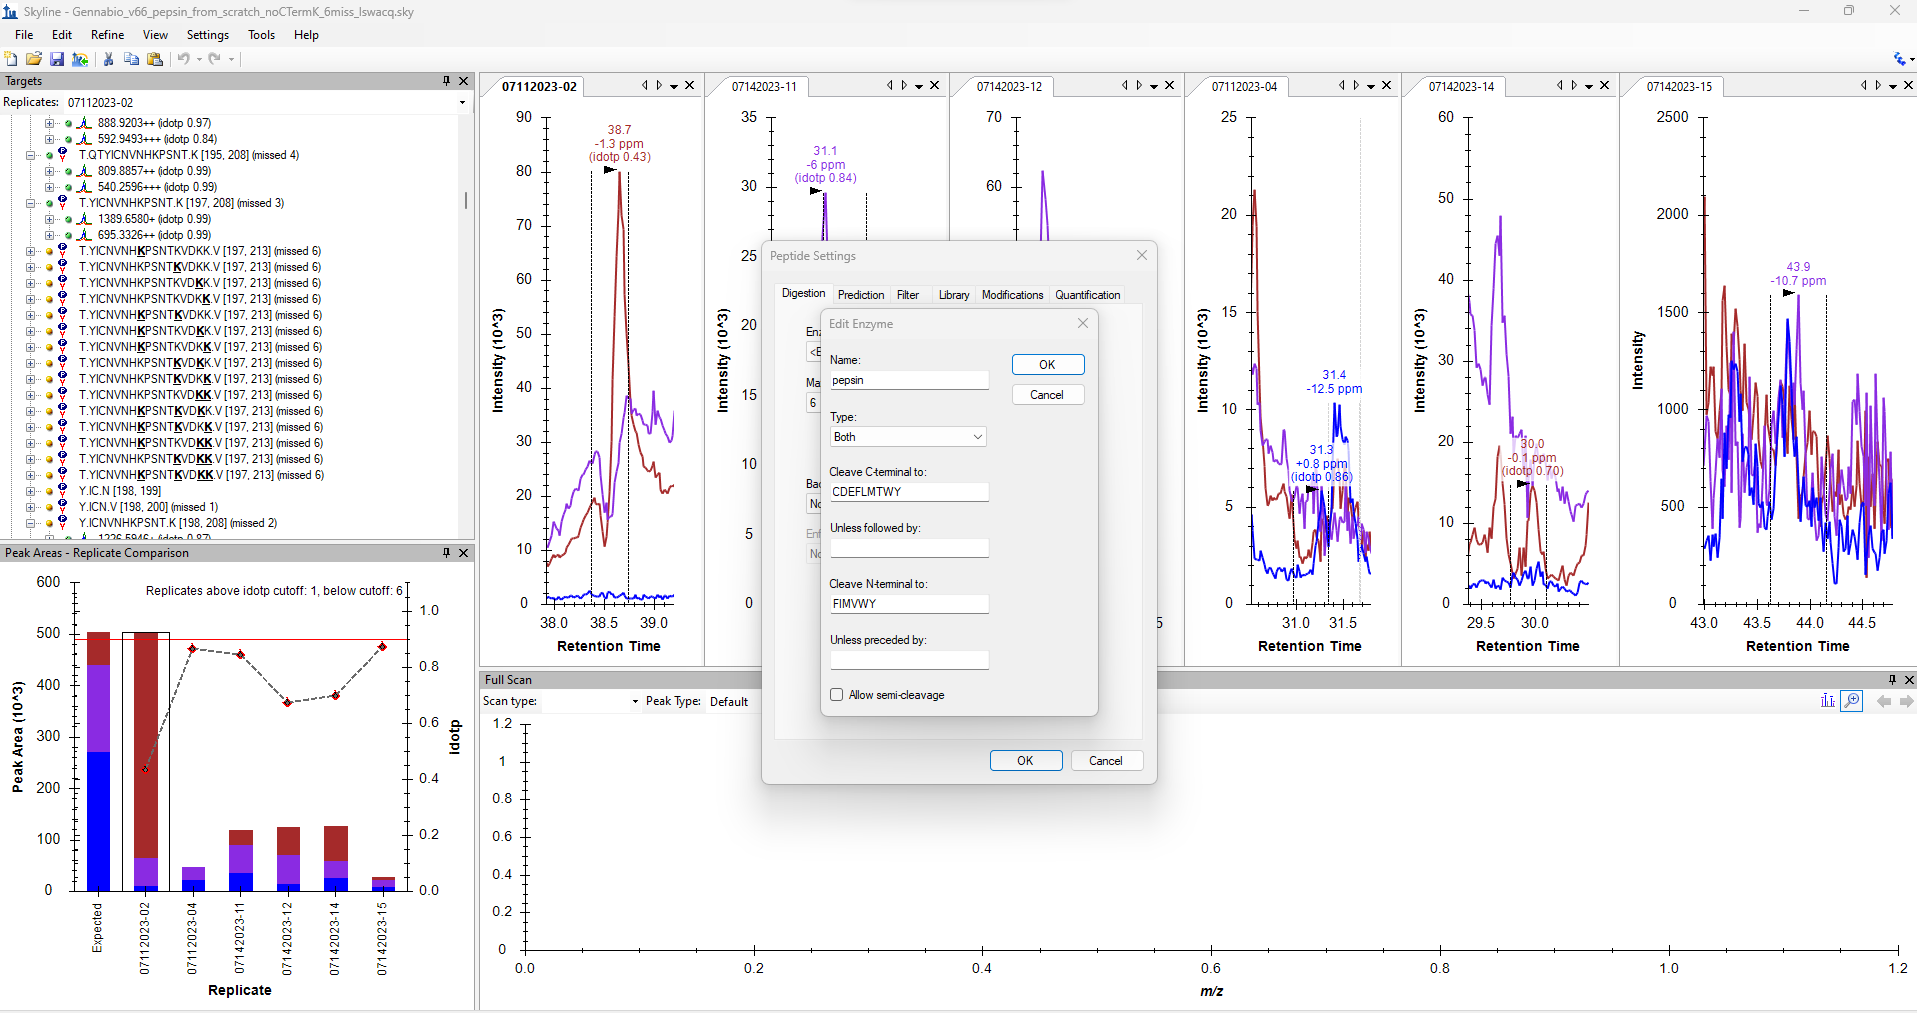The height and width of the screenshot is (1013, 1917).
Task: Collapse the T.YICNVNHKPSNT.K peptide tree node
Action: pos(31,203)
